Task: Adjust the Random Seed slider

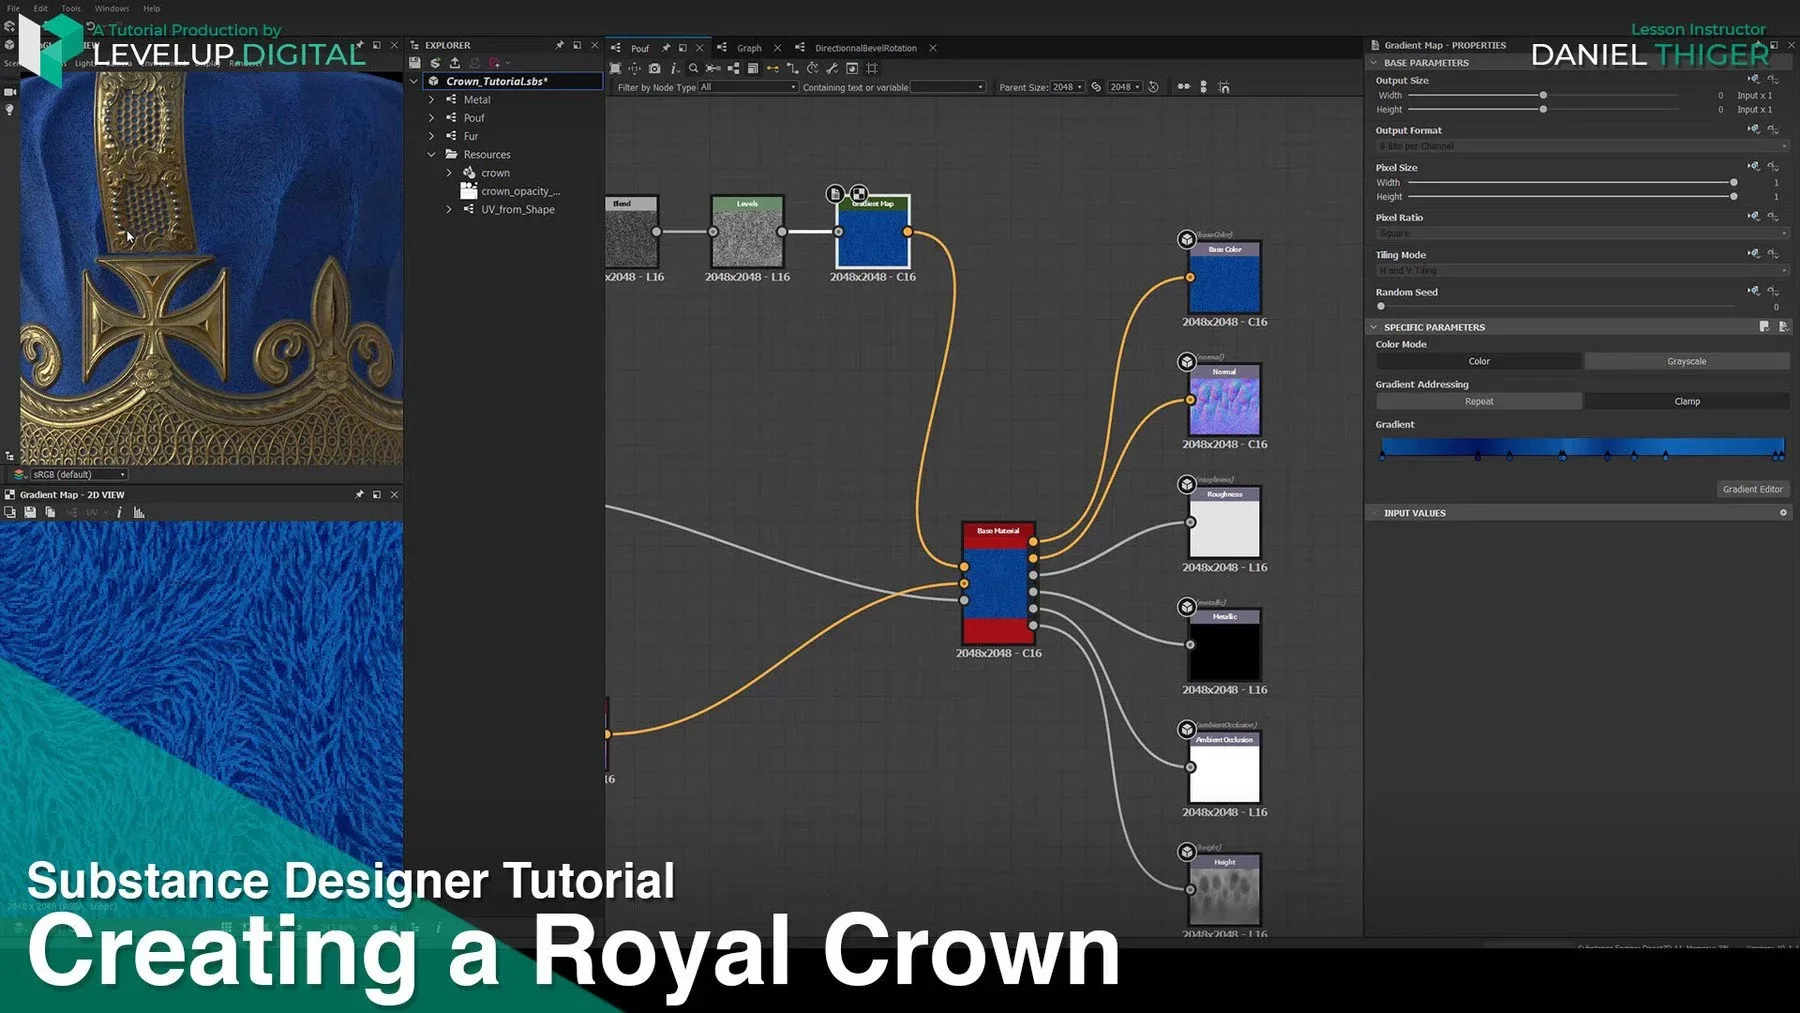Action: [x=1381, y=306]
